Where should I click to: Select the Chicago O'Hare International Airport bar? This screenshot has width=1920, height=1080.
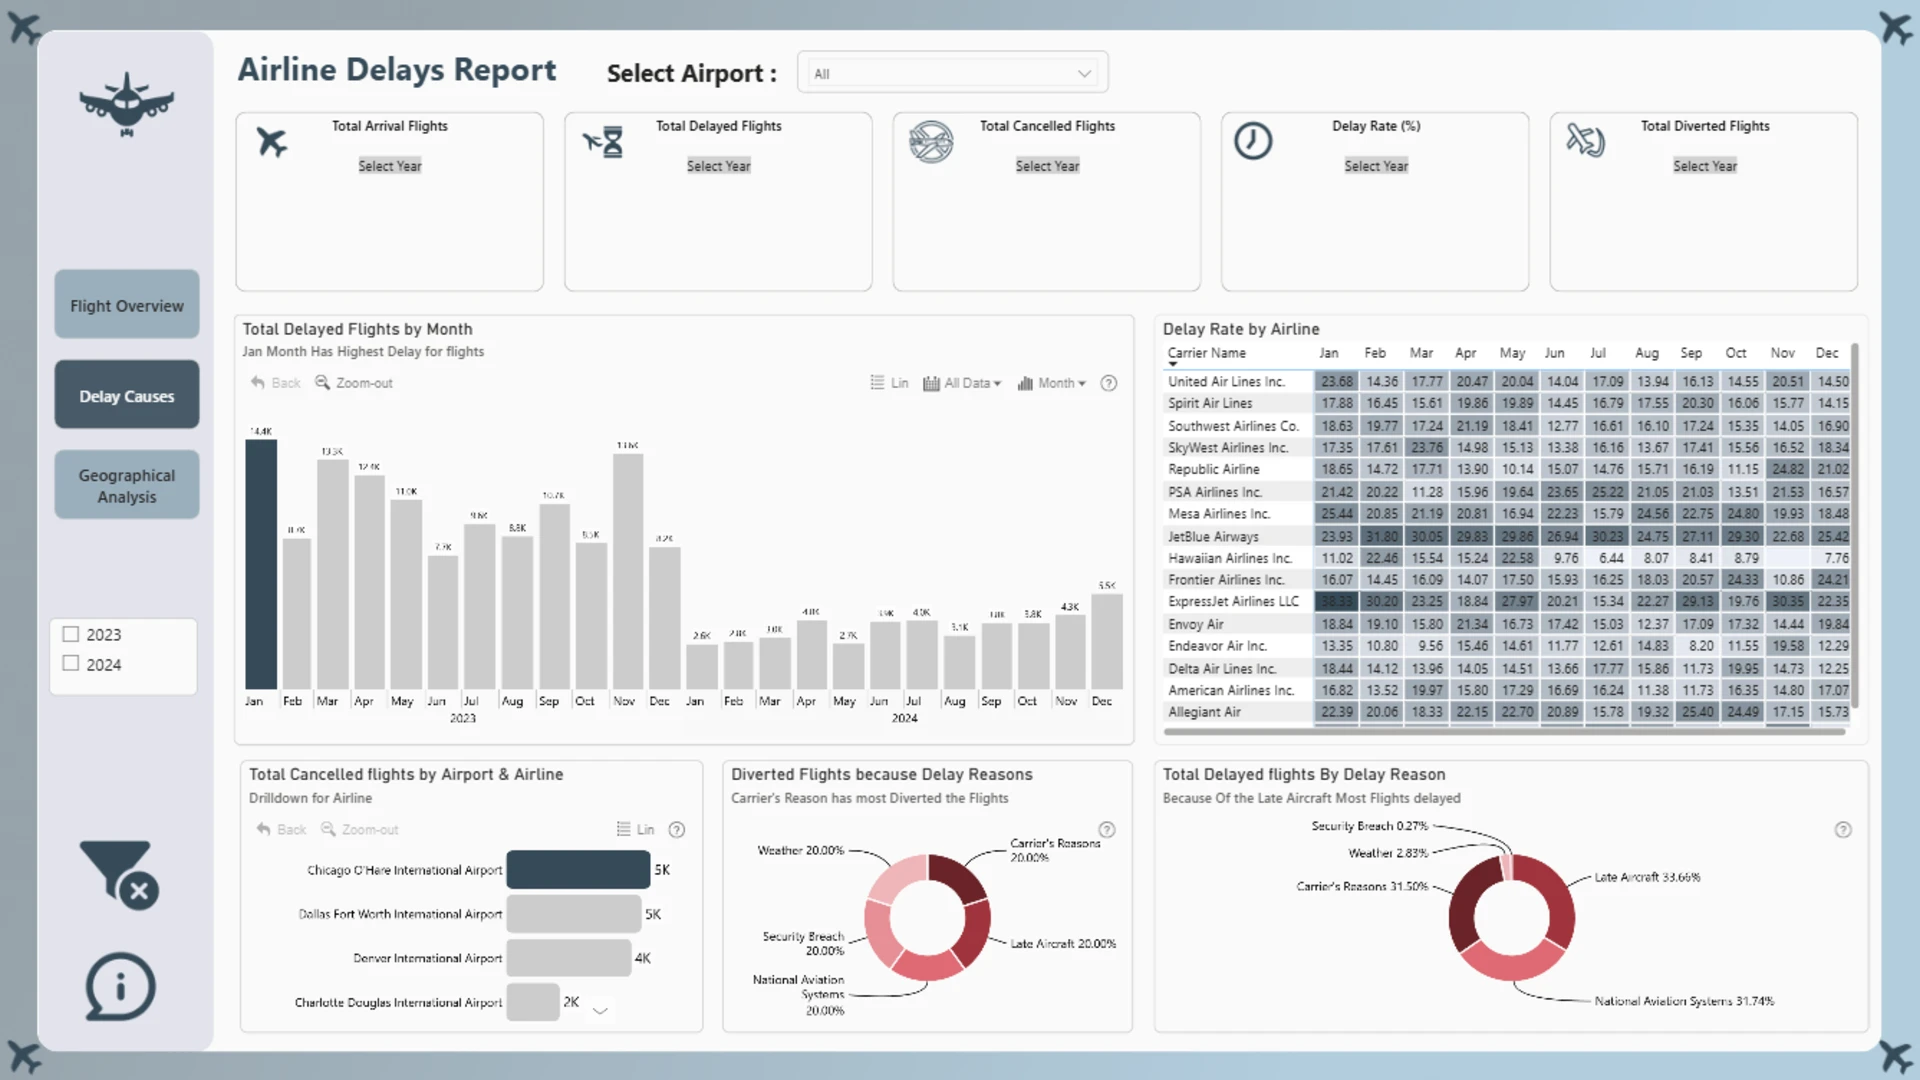tap(578, 870)
